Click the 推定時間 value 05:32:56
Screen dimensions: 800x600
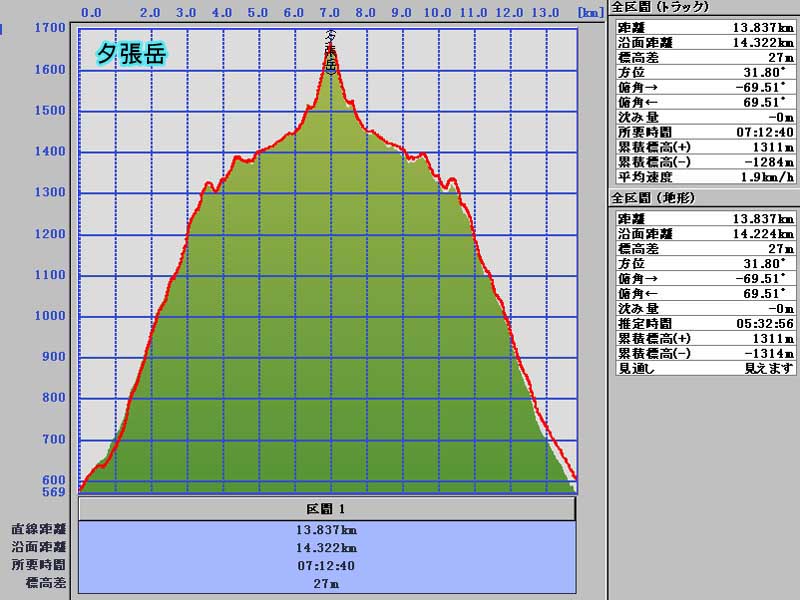pos(763,324)
